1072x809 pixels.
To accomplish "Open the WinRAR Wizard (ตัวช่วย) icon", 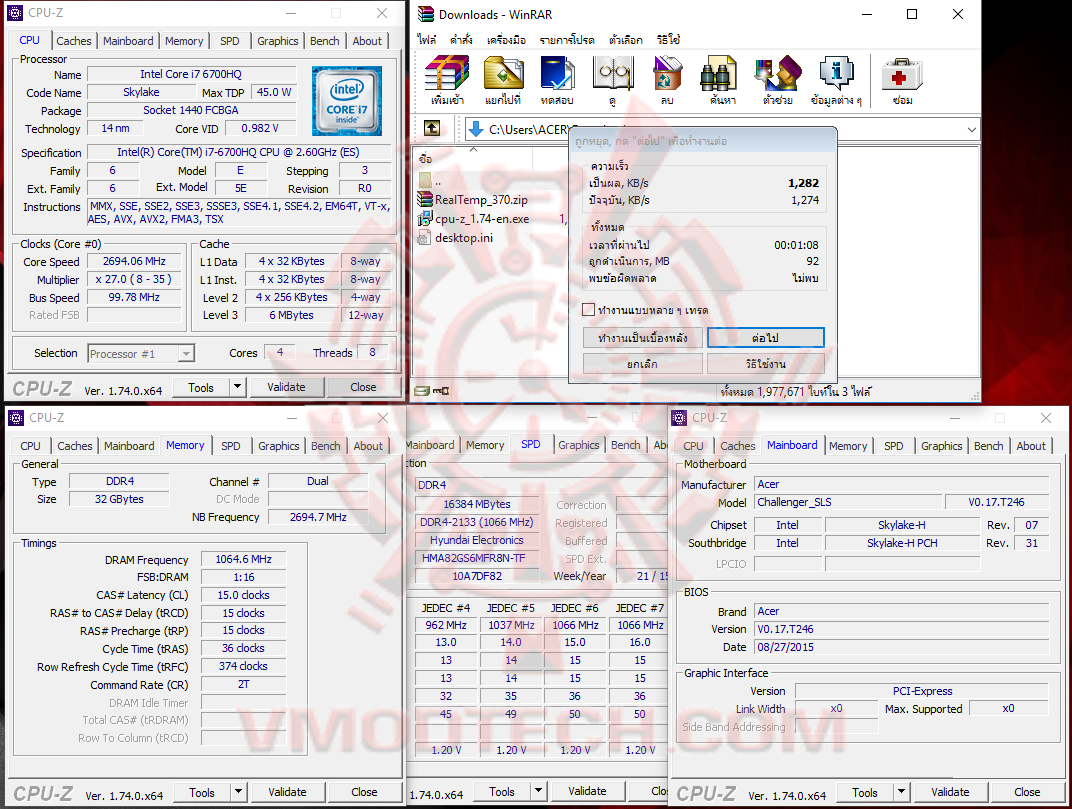I will (777, 73).
